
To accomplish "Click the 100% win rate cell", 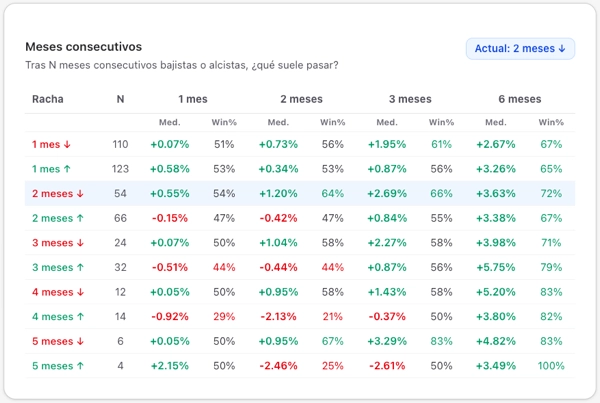I will click(x=551, y=366).
